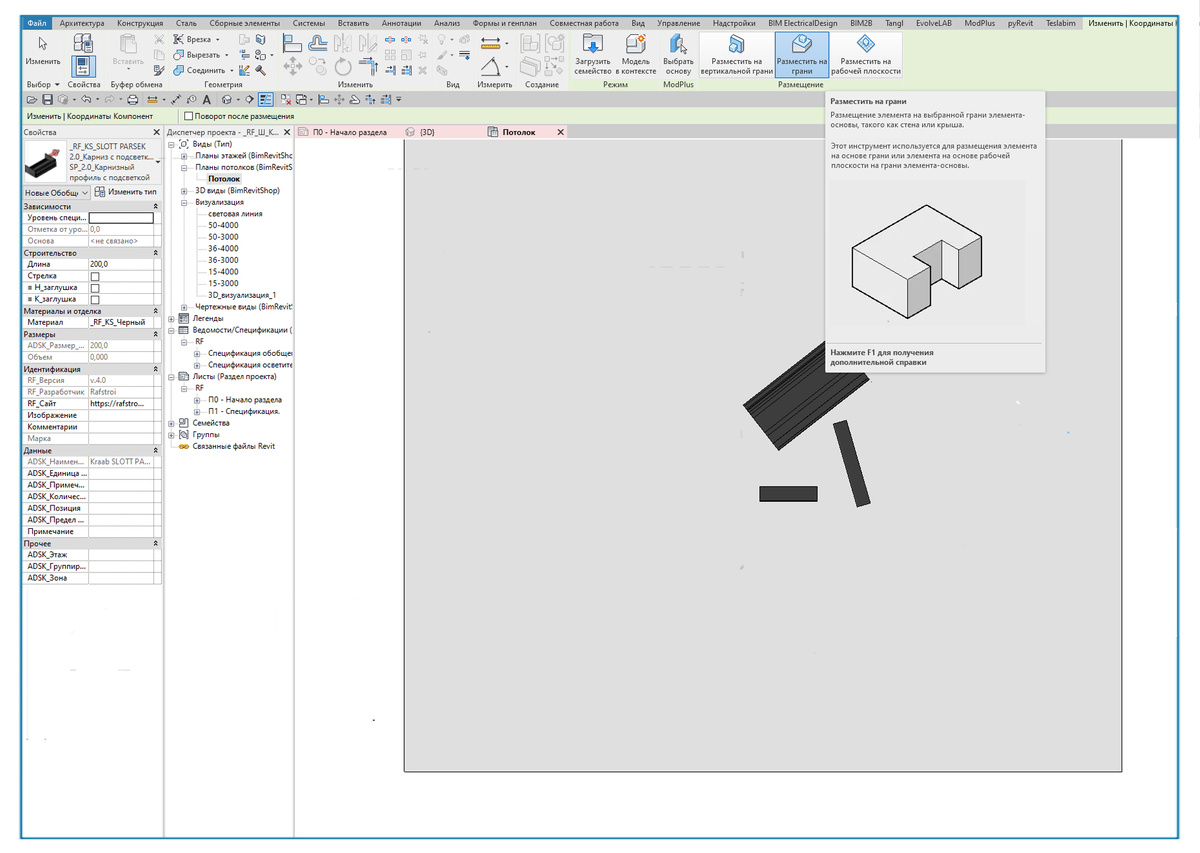Image resolution: width=1200 pixels, height=853 pixels.
Task: Open the Файл menu
Action: [37, 22]
